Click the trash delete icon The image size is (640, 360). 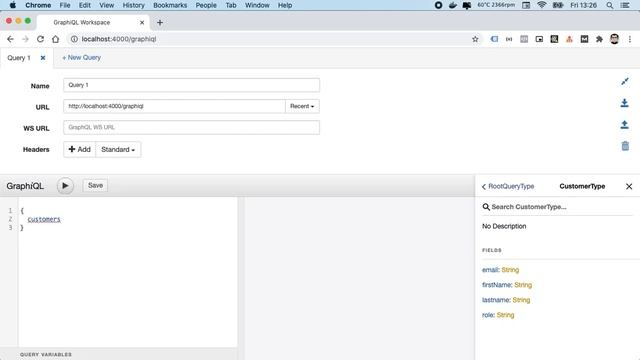(625, 146)
